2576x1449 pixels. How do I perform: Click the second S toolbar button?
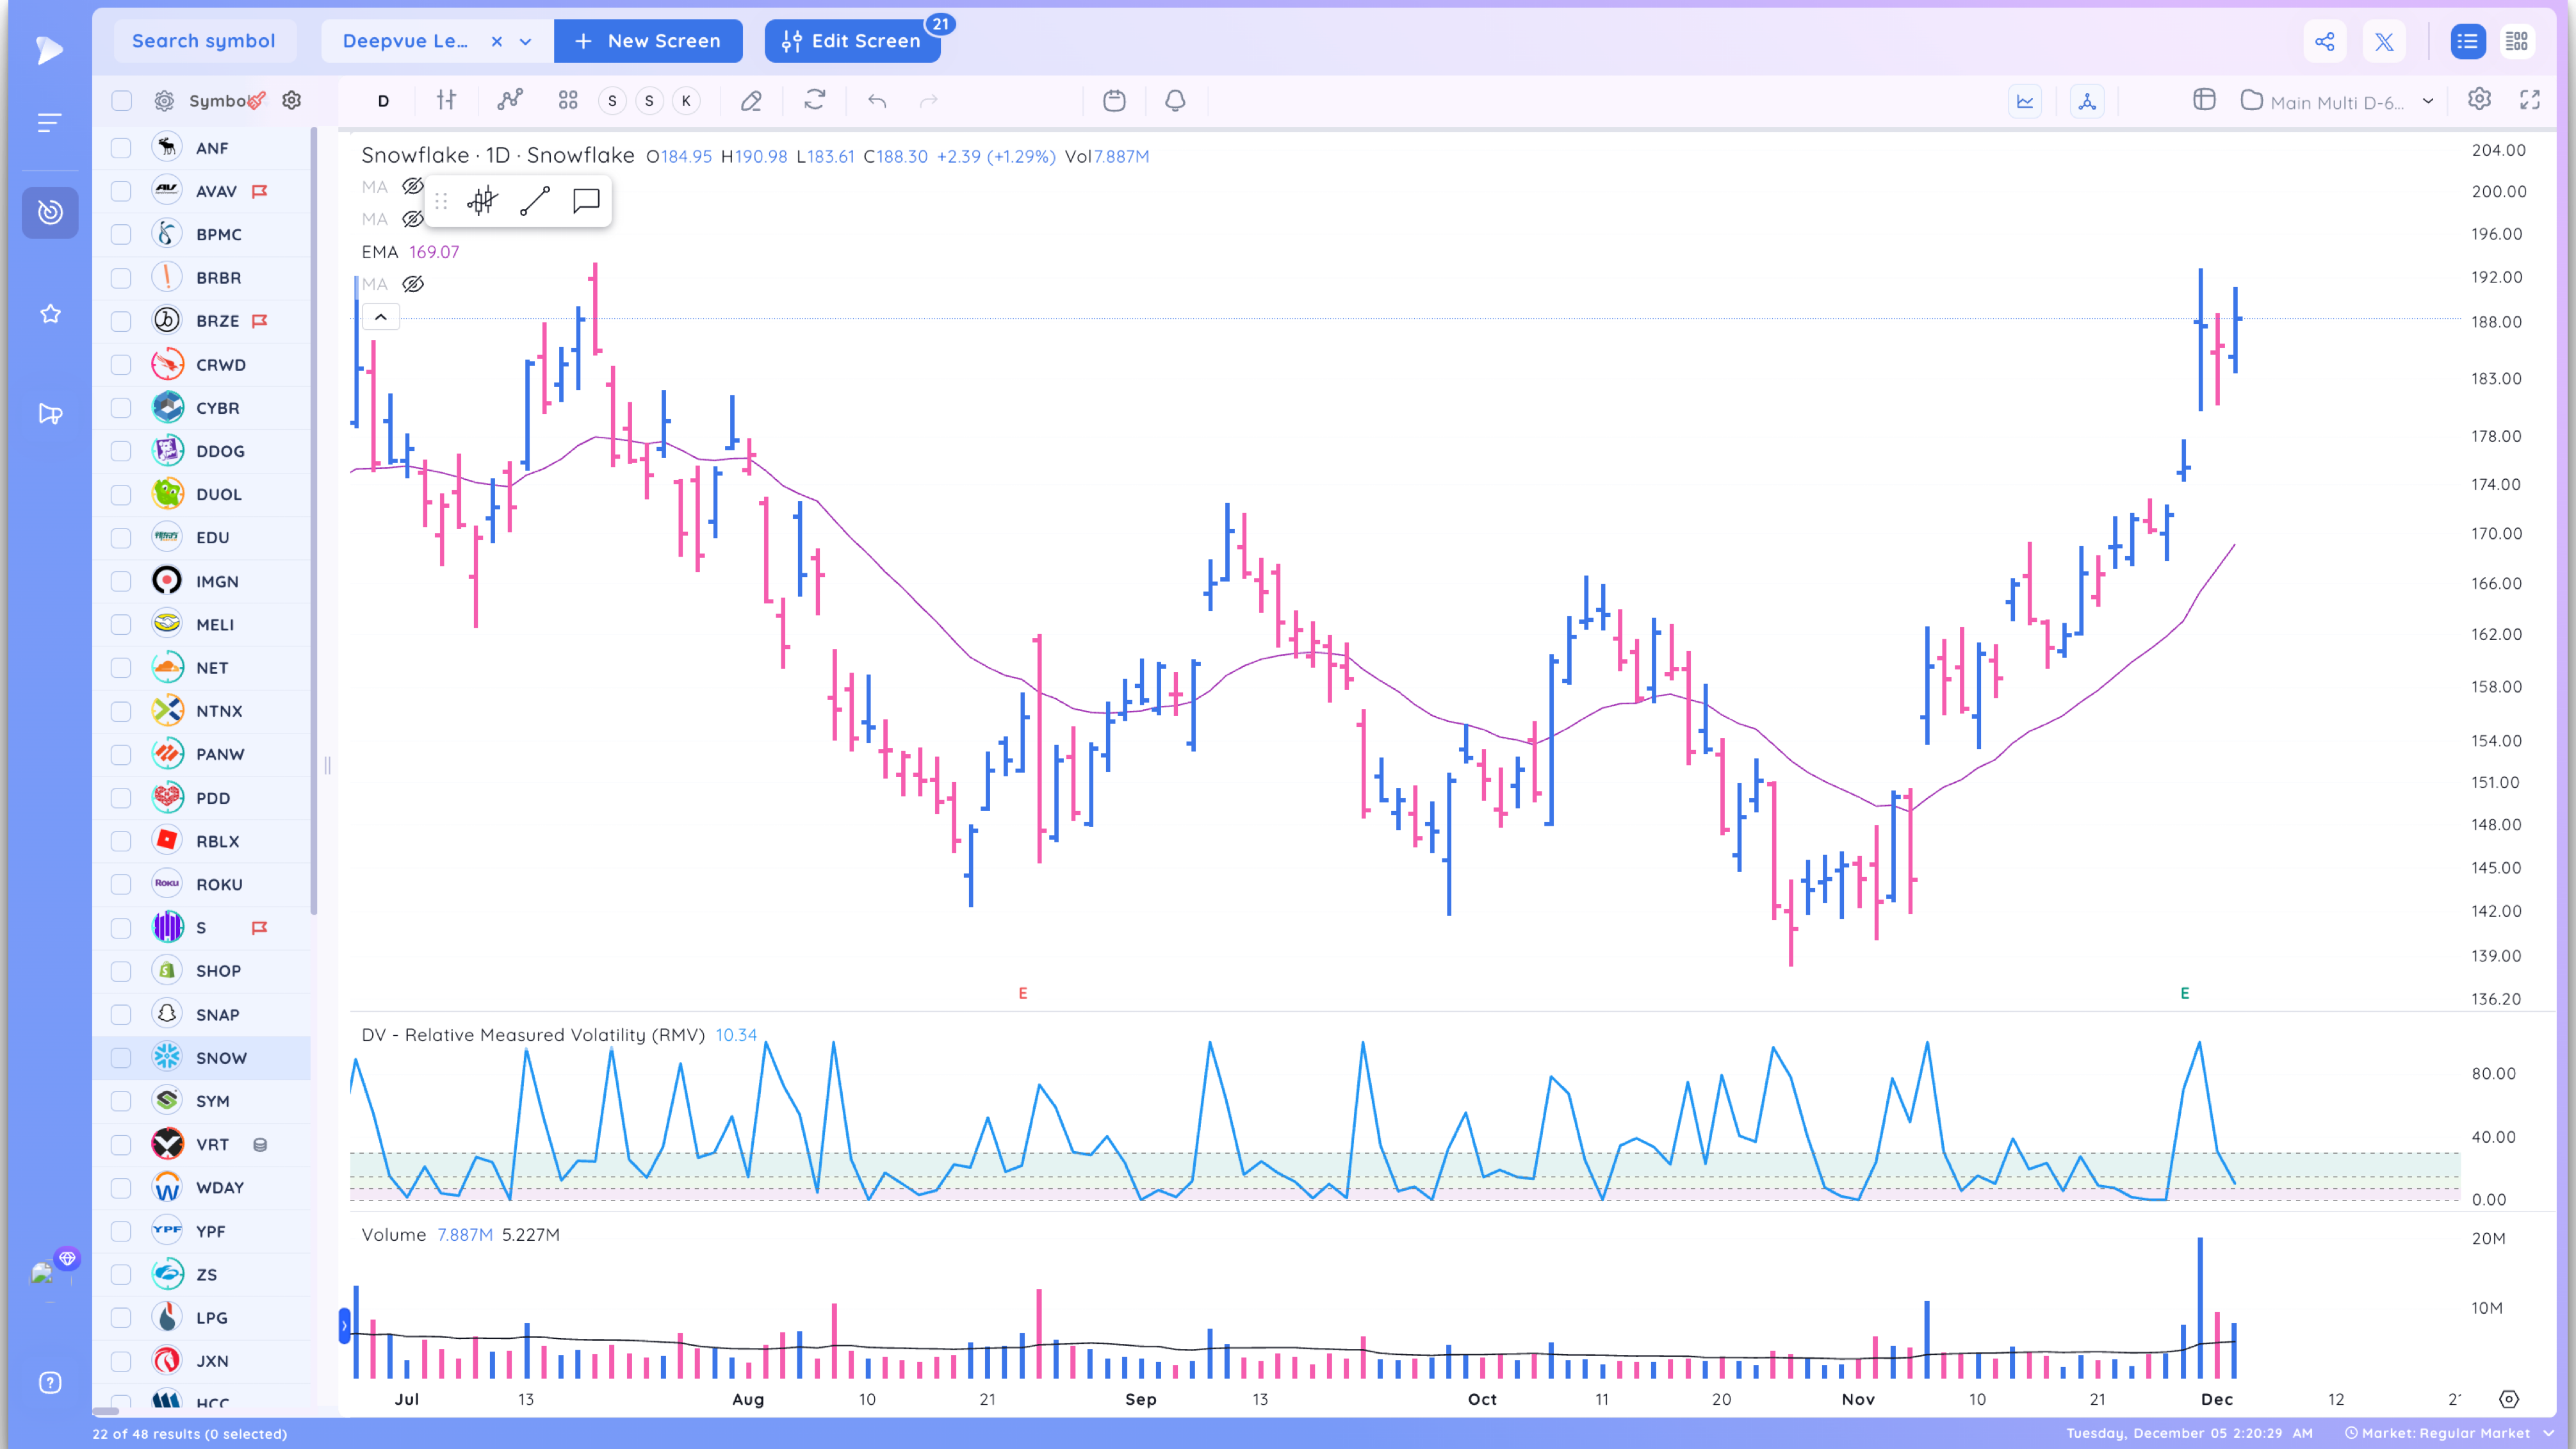649,100
